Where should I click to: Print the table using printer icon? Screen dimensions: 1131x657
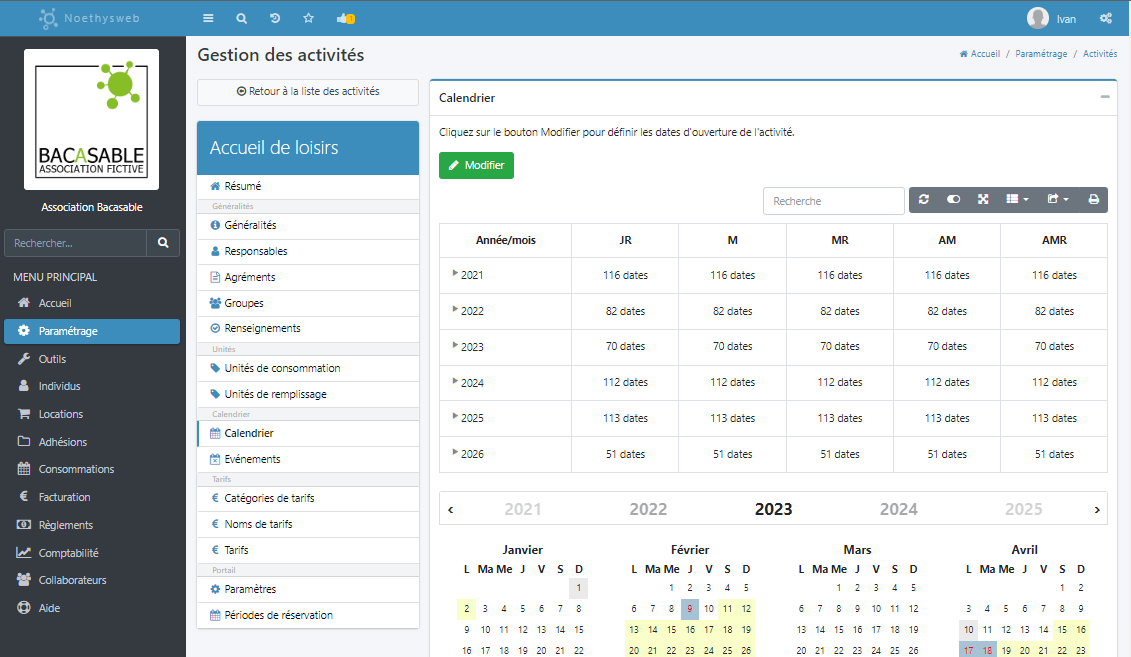coord(1093,200)
